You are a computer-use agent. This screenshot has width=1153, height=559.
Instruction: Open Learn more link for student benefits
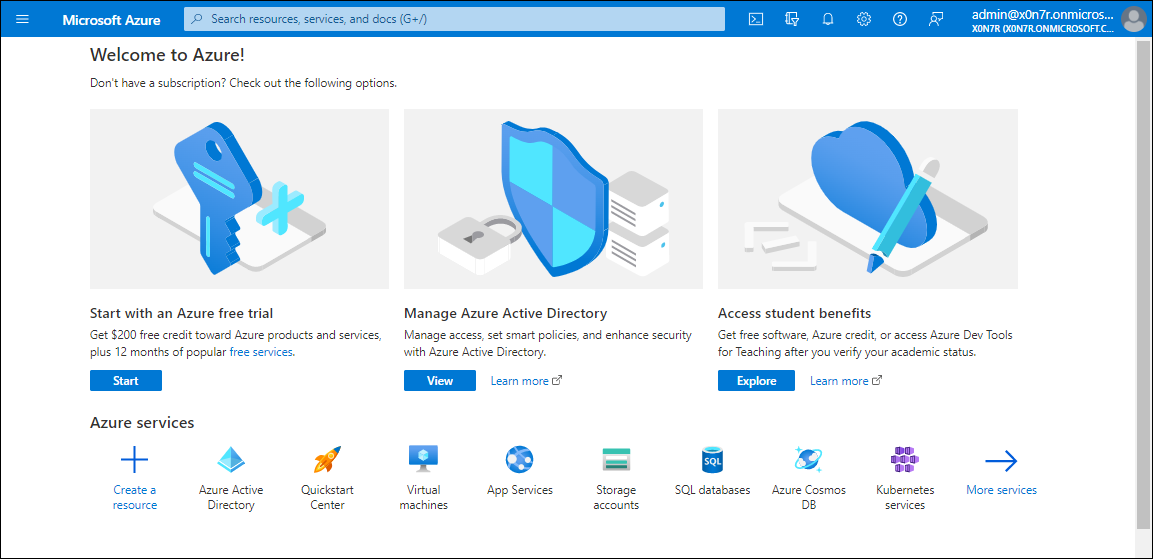tap(846, 381)
